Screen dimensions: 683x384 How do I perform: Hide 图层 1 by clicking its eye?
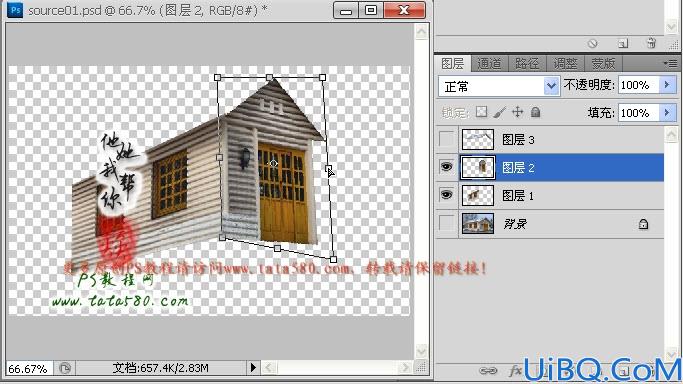click(x=446, y=195)
